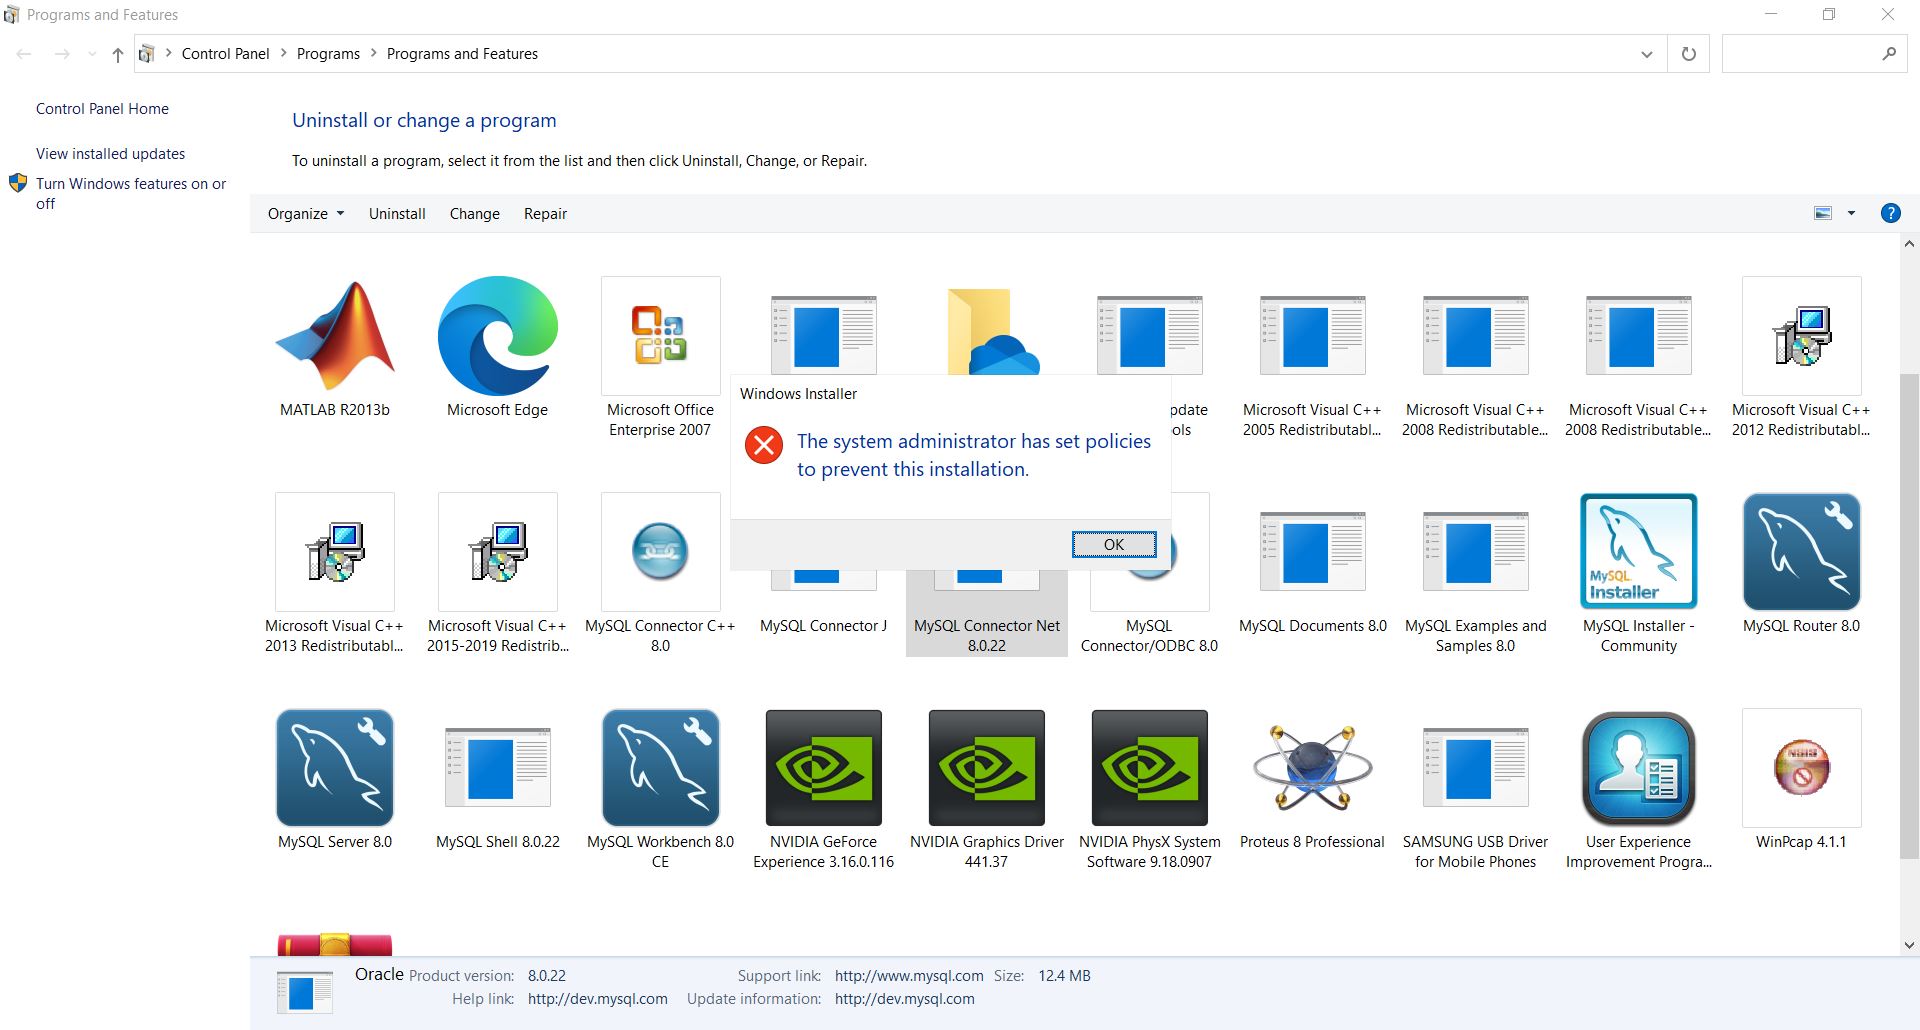Open the view options dropdown arrow
This screenshot has width=1920, height=1030.
[1851, 213]
